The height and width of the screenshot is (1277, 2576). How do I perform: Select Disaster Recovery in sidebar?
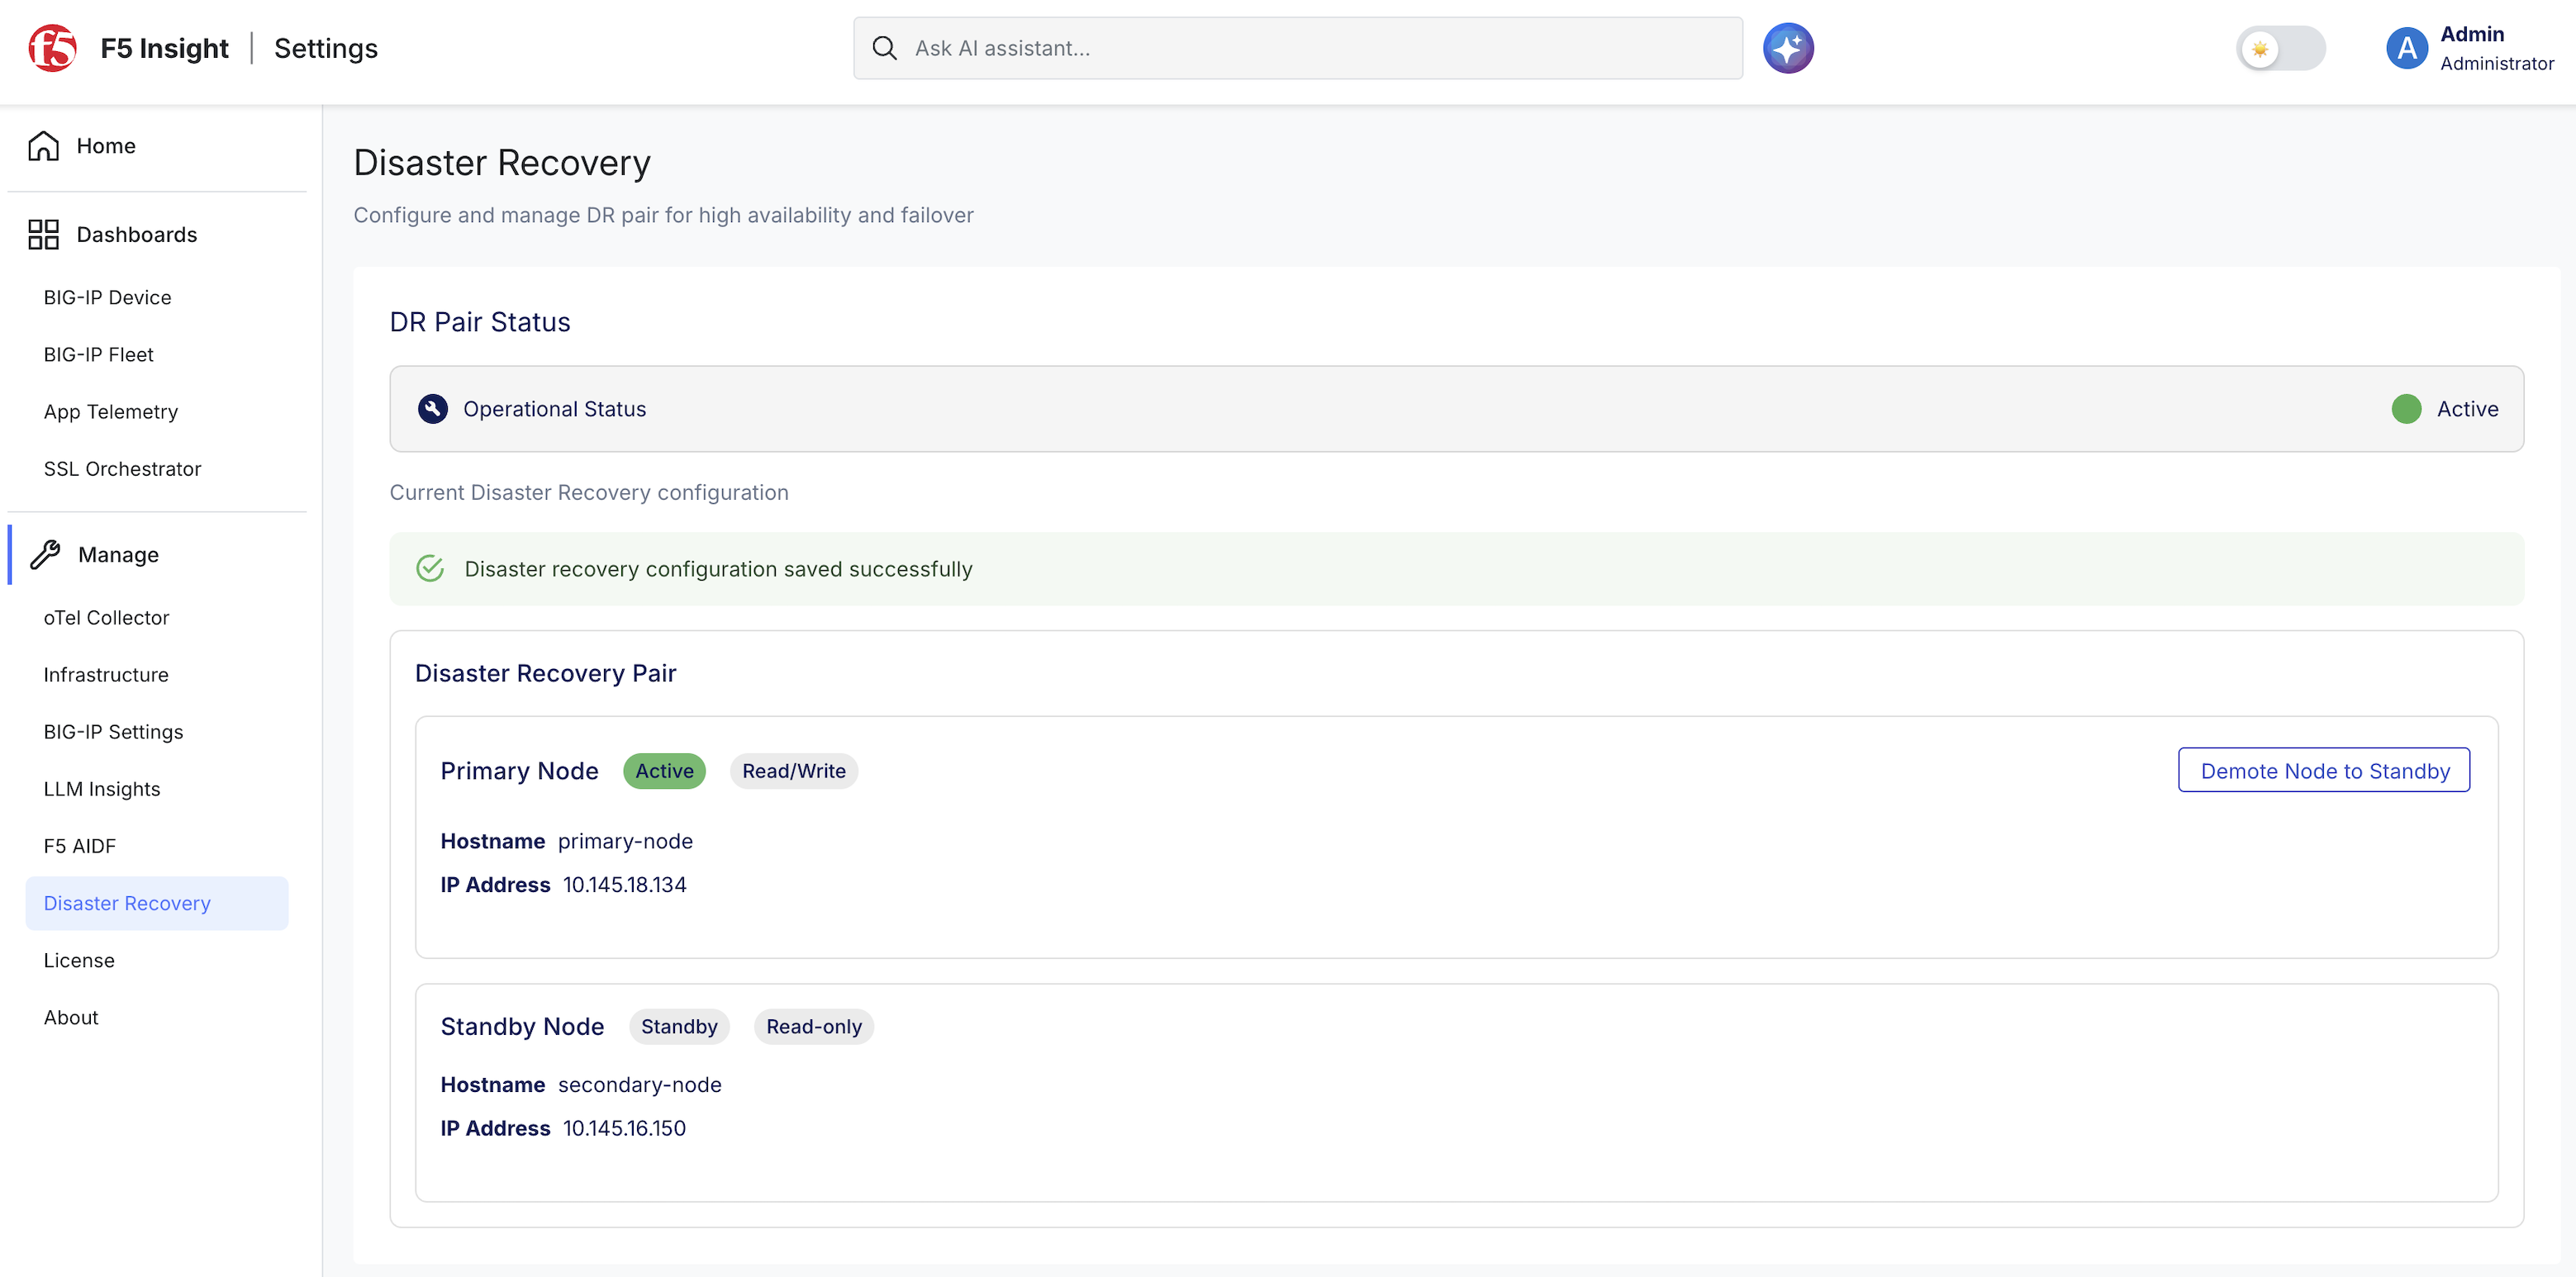pyautogui.click(x=156, y=903)
